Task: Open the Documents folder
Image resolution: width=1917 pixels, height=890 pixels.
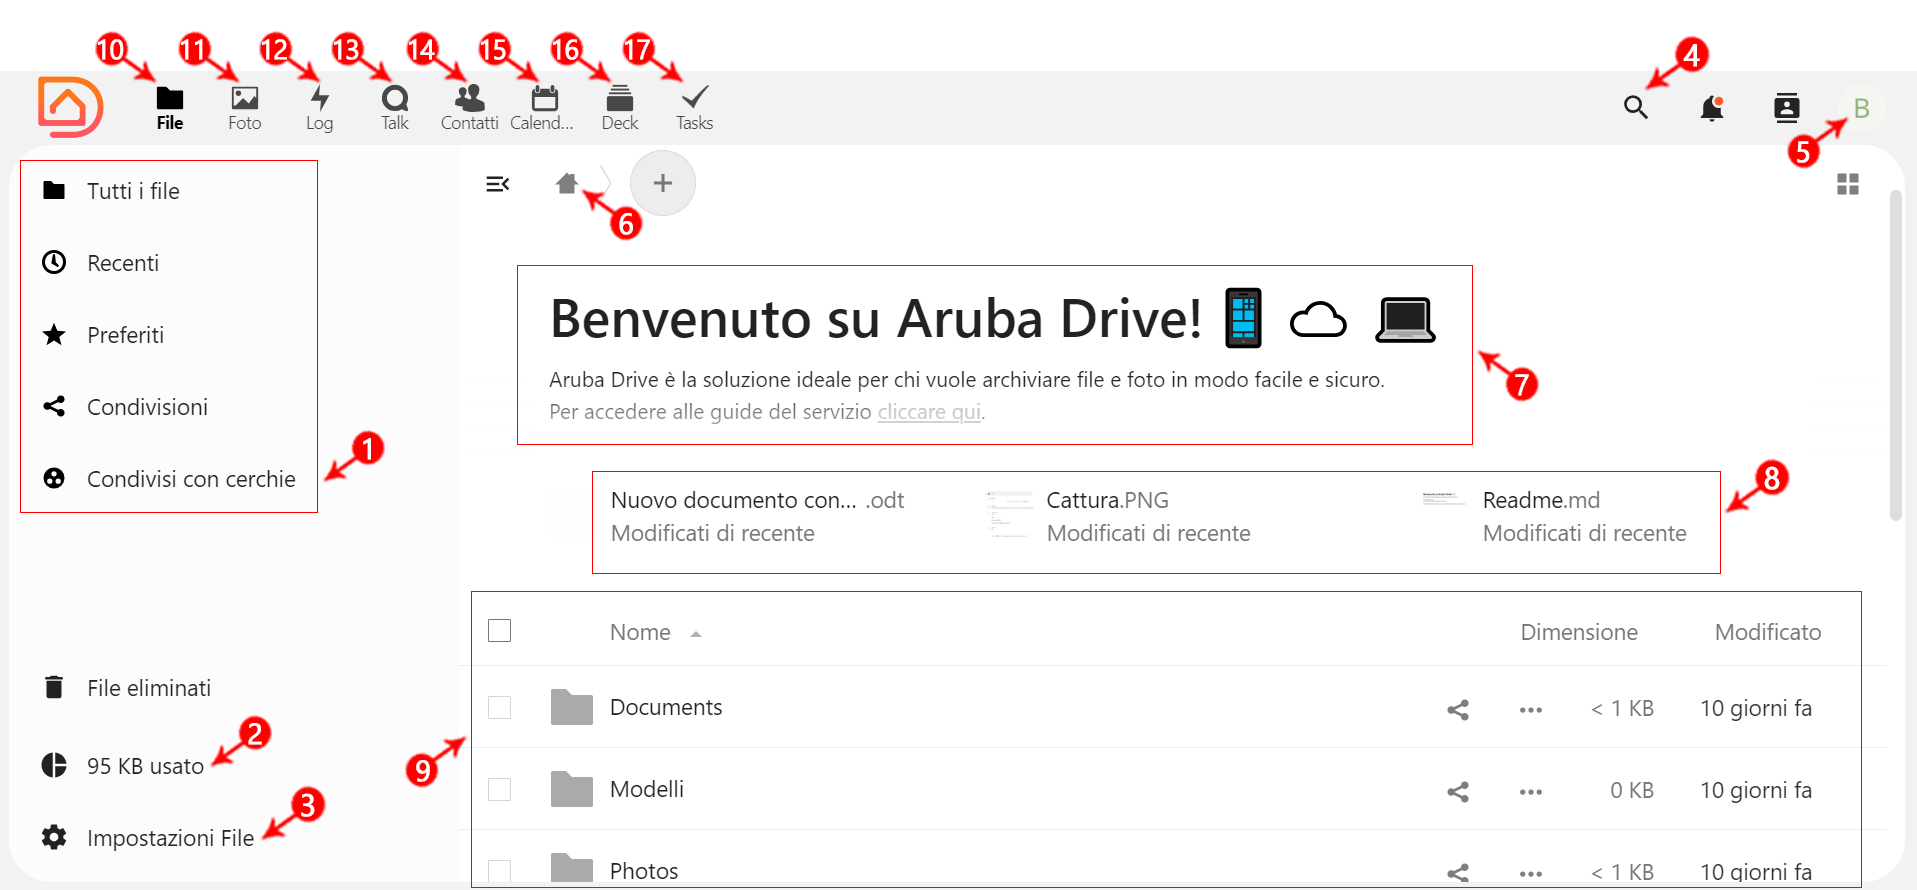Action: pyautogui.click(x=666, y=707)
